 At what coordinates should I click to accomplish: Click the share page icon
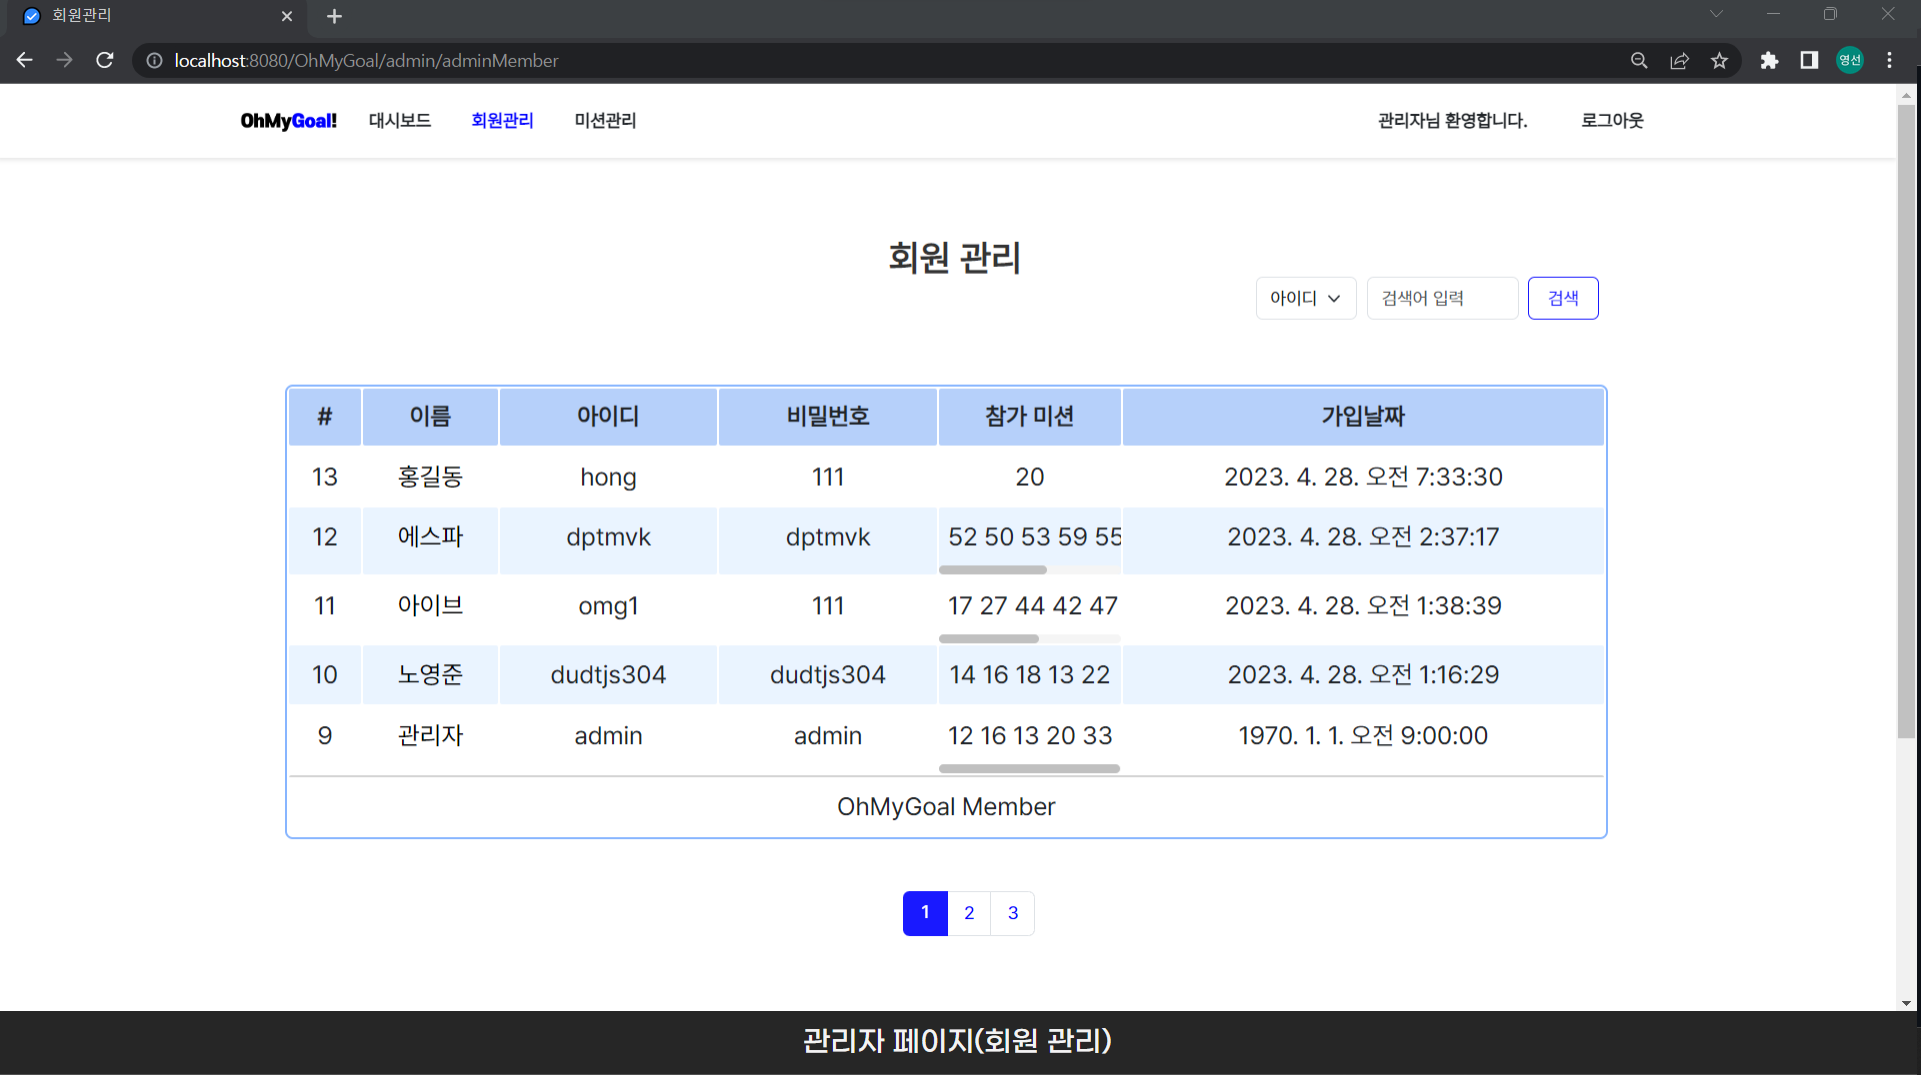(1680, 60)
